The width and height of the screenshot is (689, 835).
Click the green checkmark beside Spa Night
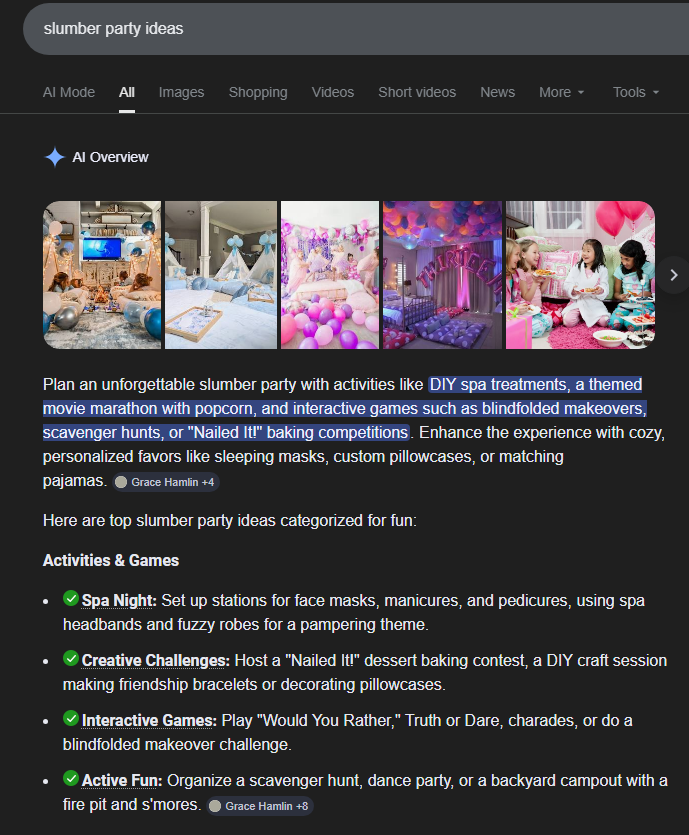point(71,598)
